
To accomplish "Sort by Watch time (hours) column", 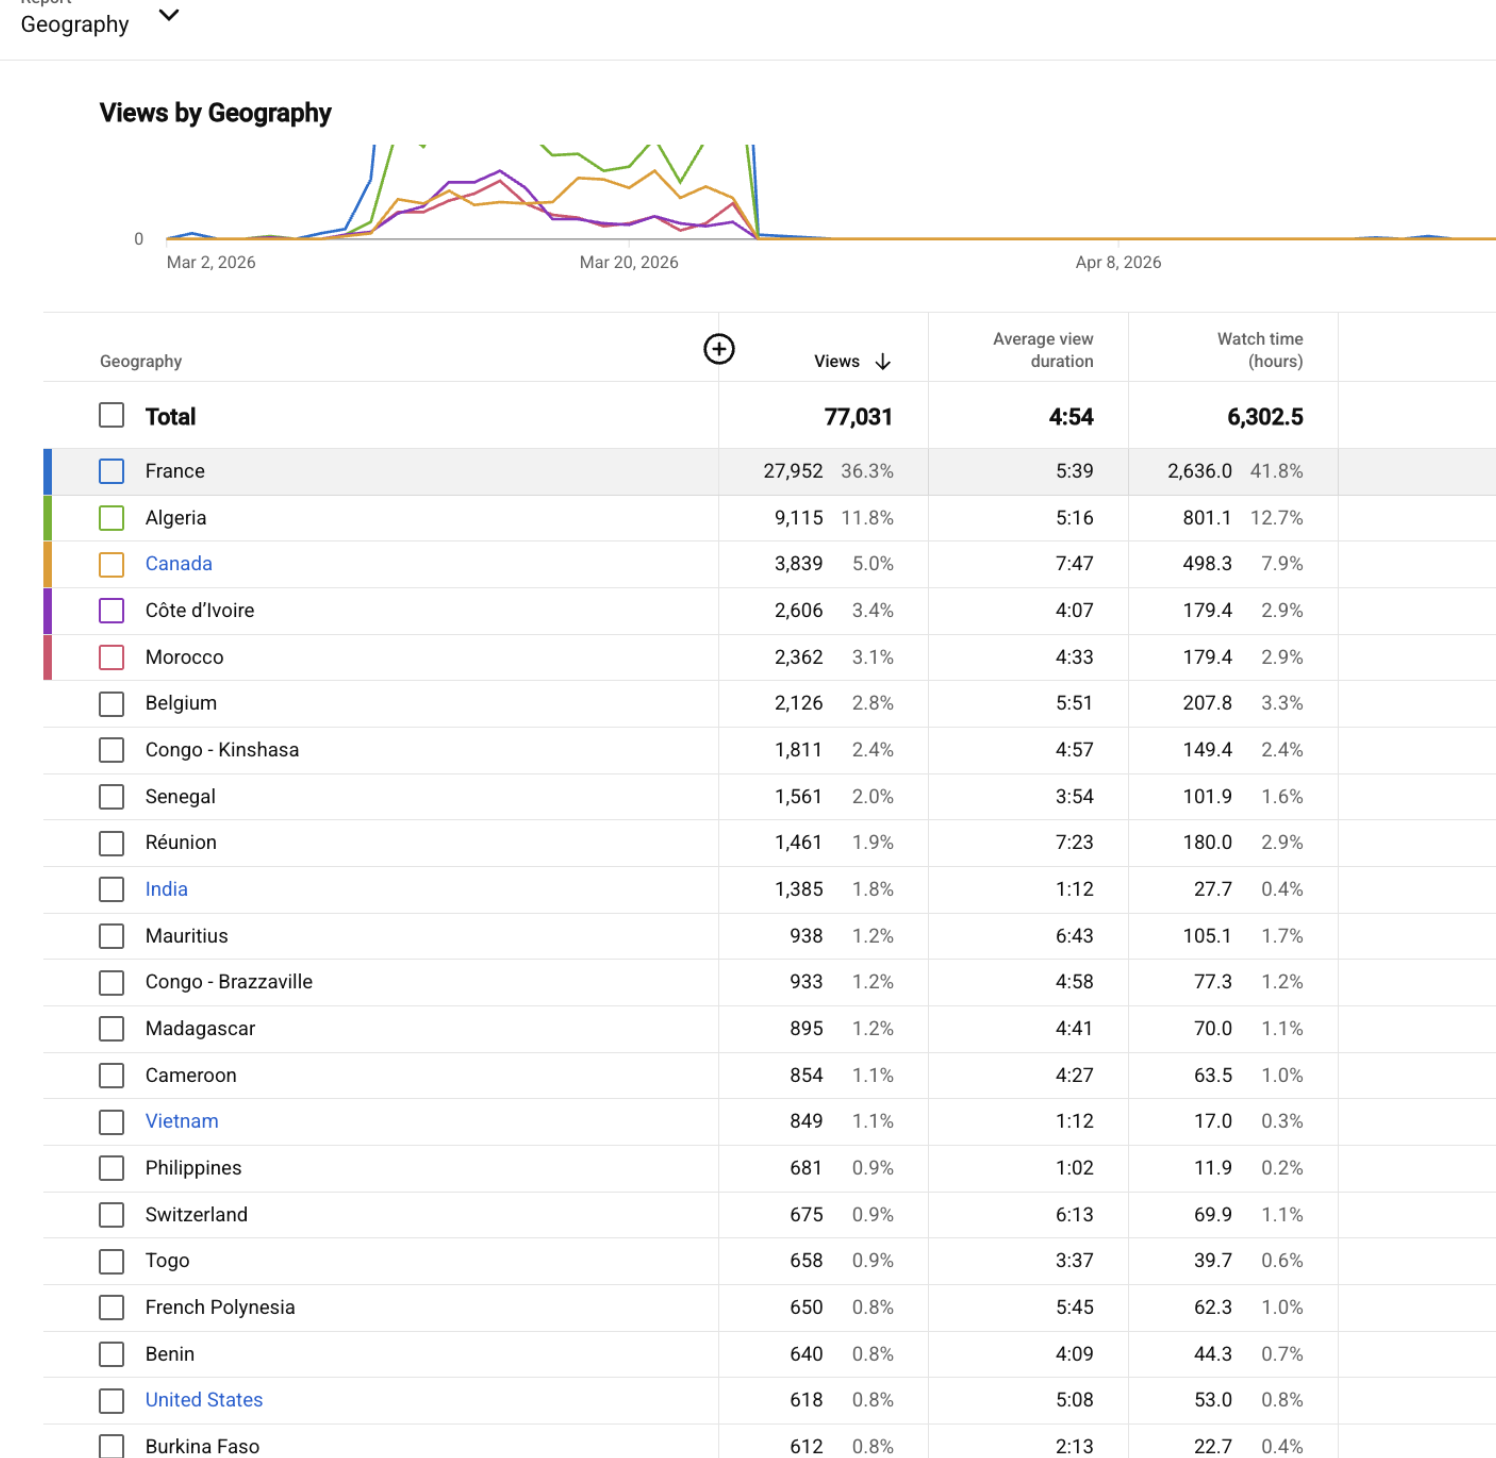I will pos(1260,350).
